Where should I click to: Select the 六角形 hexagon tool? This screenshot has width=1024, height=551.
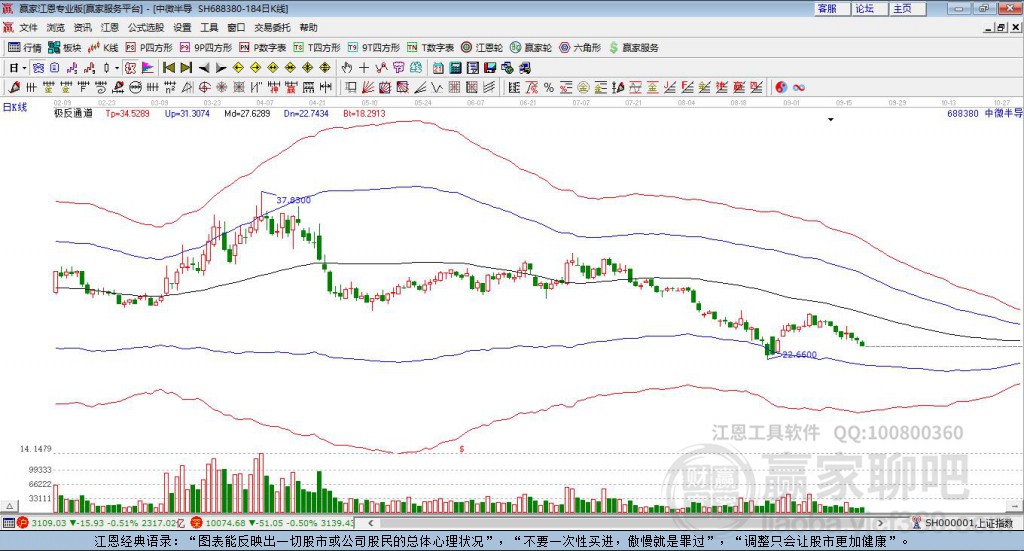click(x=580, y=48)
